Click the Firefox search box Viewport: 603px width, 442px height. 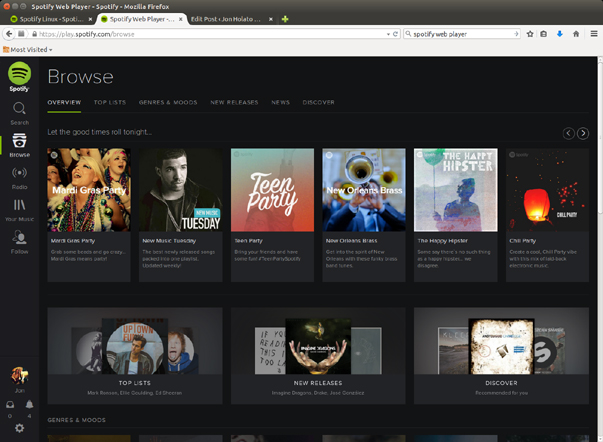pyautogui.click(x=463, y=34)
